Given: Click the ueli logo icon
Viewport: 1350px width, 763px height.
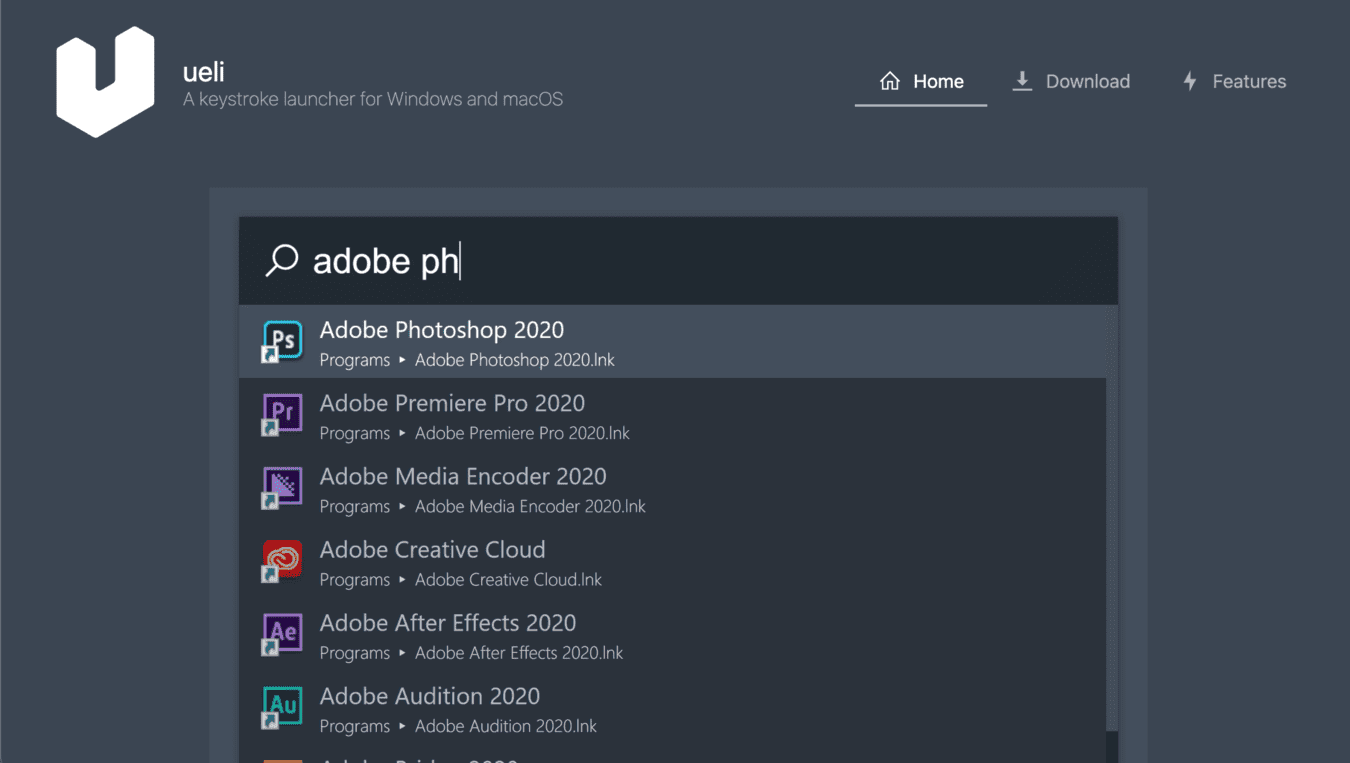Looking at the screenshot, I should coord(105,82).
